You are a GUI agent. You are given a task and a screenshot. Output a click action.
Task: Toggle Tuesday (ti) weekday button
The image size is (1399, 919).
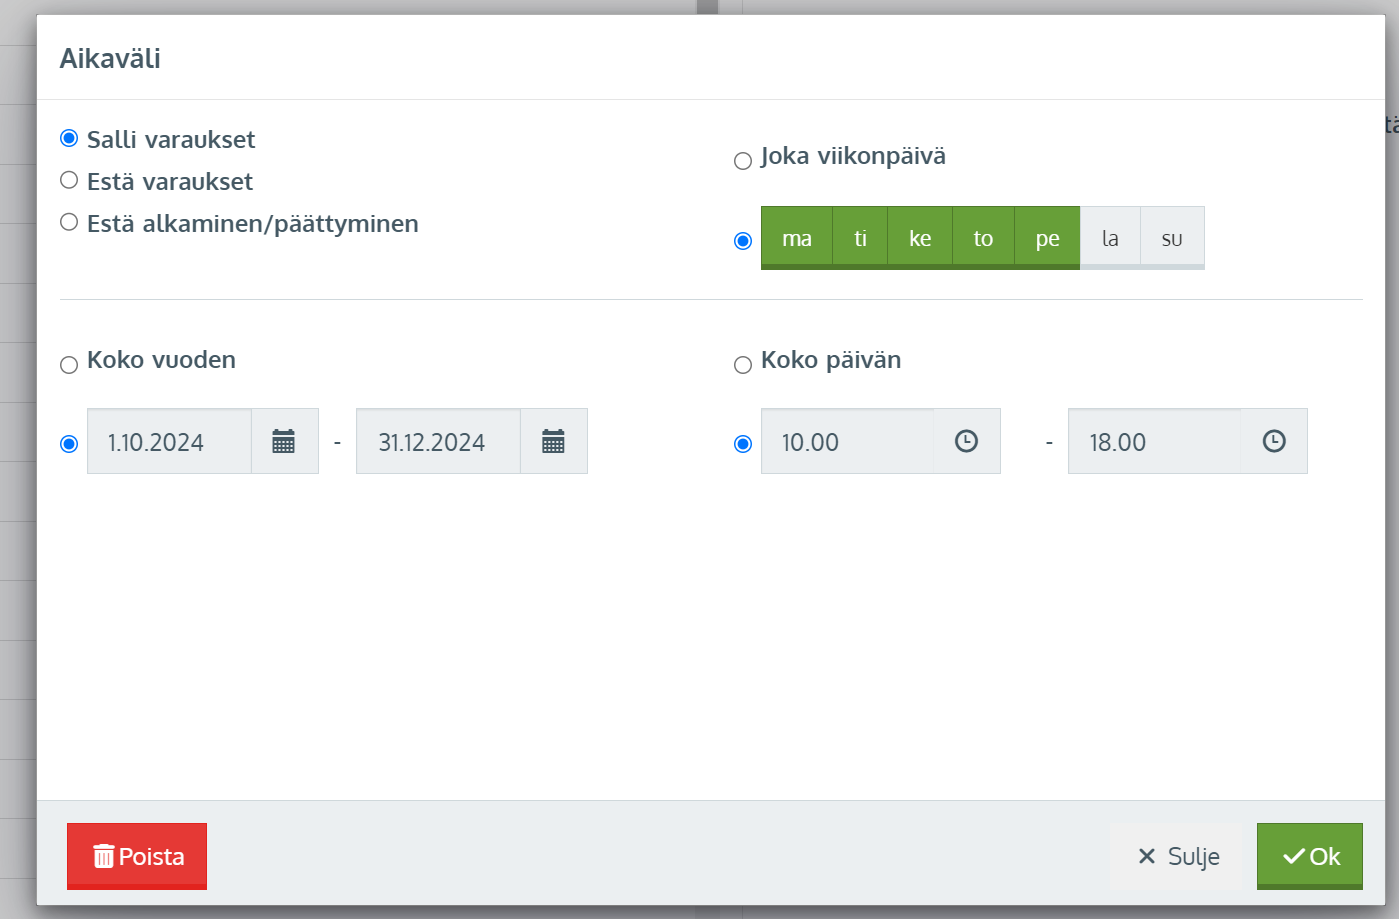click(860, 238)
